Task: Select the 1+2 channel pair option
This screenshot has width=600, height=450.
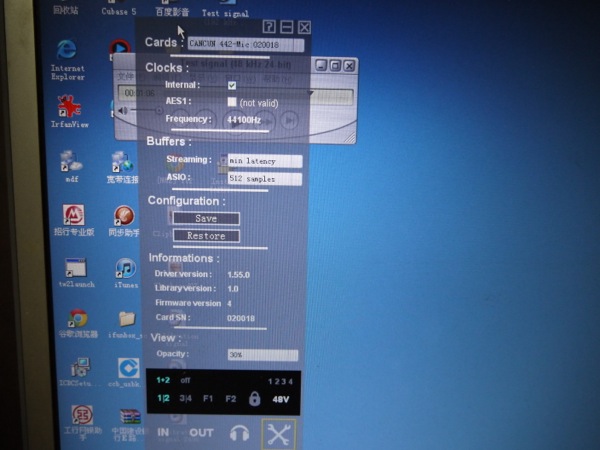Action: pos(163,380)
